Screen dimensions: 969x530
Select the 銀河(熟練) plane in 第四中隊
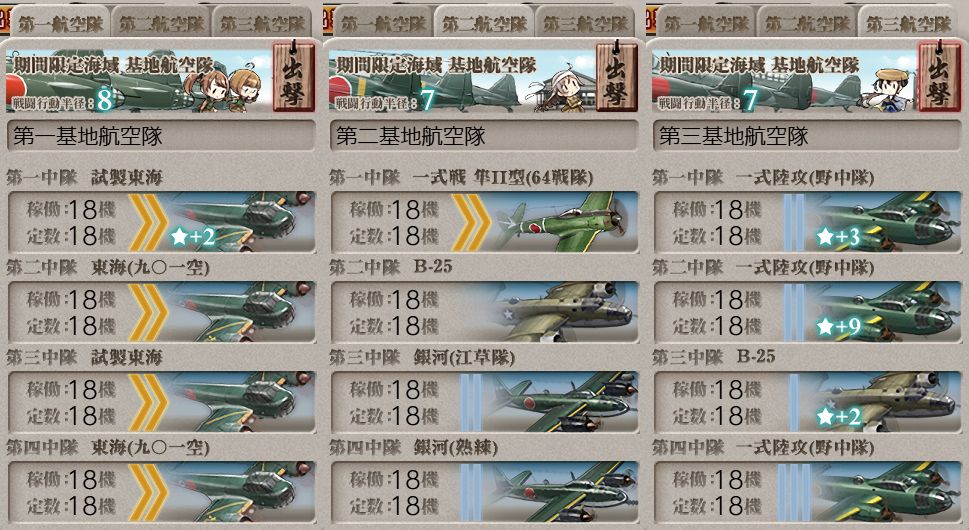coord(484,492)
